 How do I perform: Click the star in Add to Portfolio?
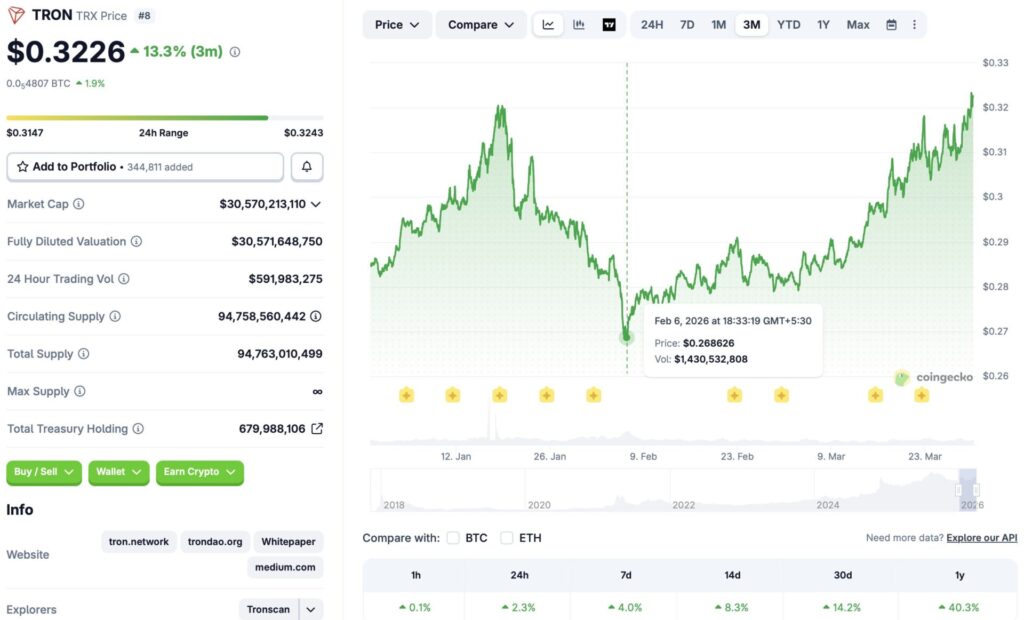(x=21, y=166)
